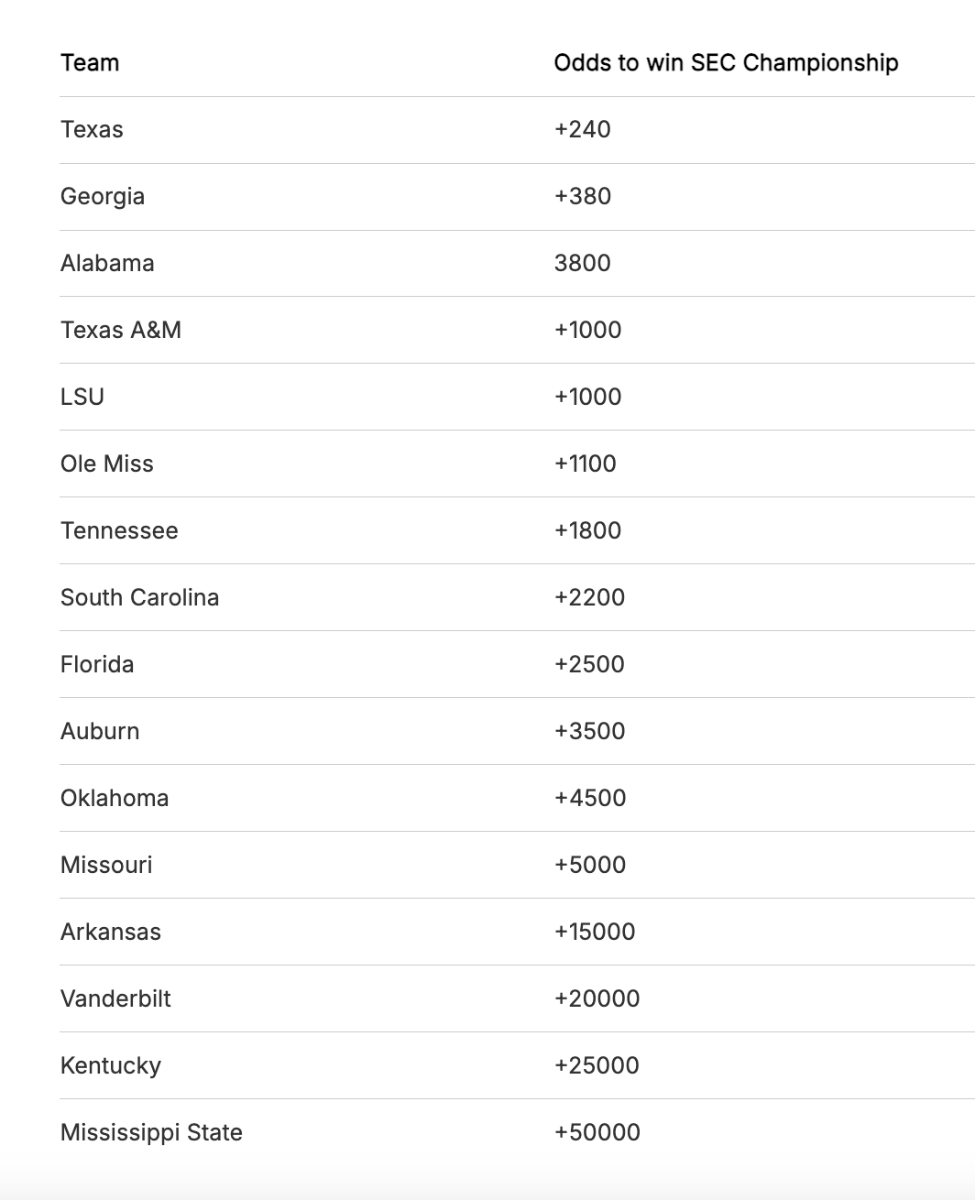Click Ole Miss +1100 odds
Viewport: 975px width, 1200px height.
click(x=585, y=464)
